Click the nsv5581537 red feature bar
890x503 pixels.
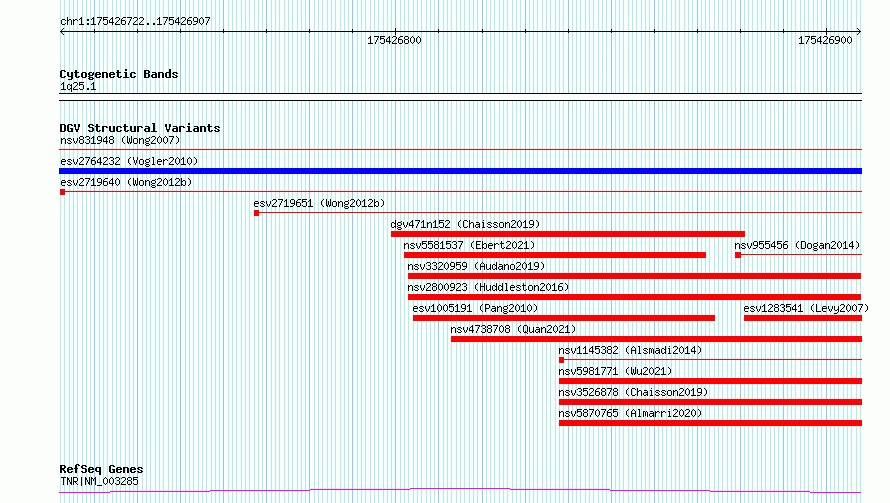coord(555,255)
